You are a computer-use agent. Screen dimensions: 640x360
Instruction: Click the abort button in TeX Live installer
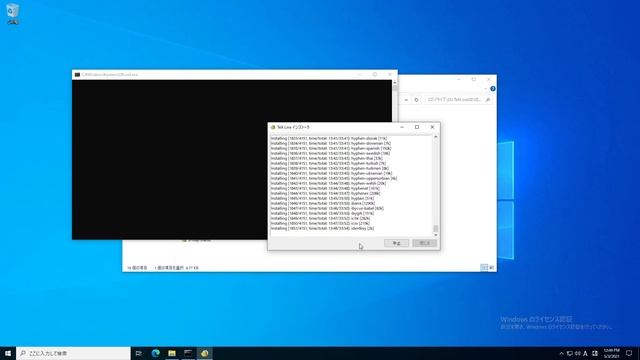point(396,243)
